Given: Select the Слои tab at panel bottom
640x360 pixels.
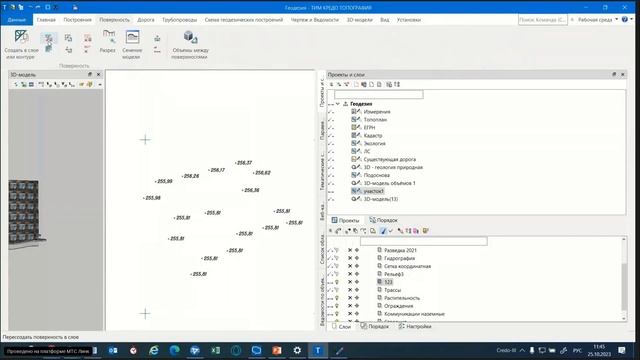Looking at the screenshot, I should coord(341,327).
